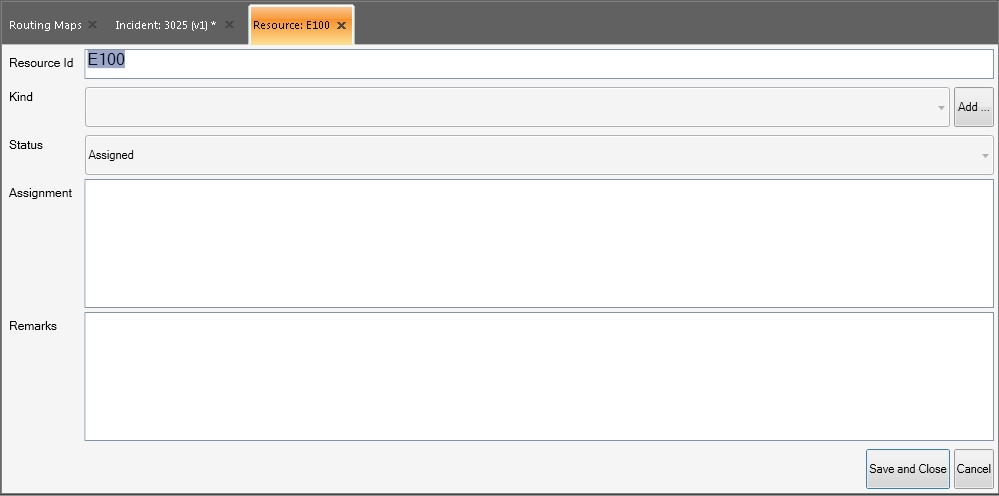Close the Incident: 3025 (v1) tab
Screen dimensions: 999x496
coord(230,25)
